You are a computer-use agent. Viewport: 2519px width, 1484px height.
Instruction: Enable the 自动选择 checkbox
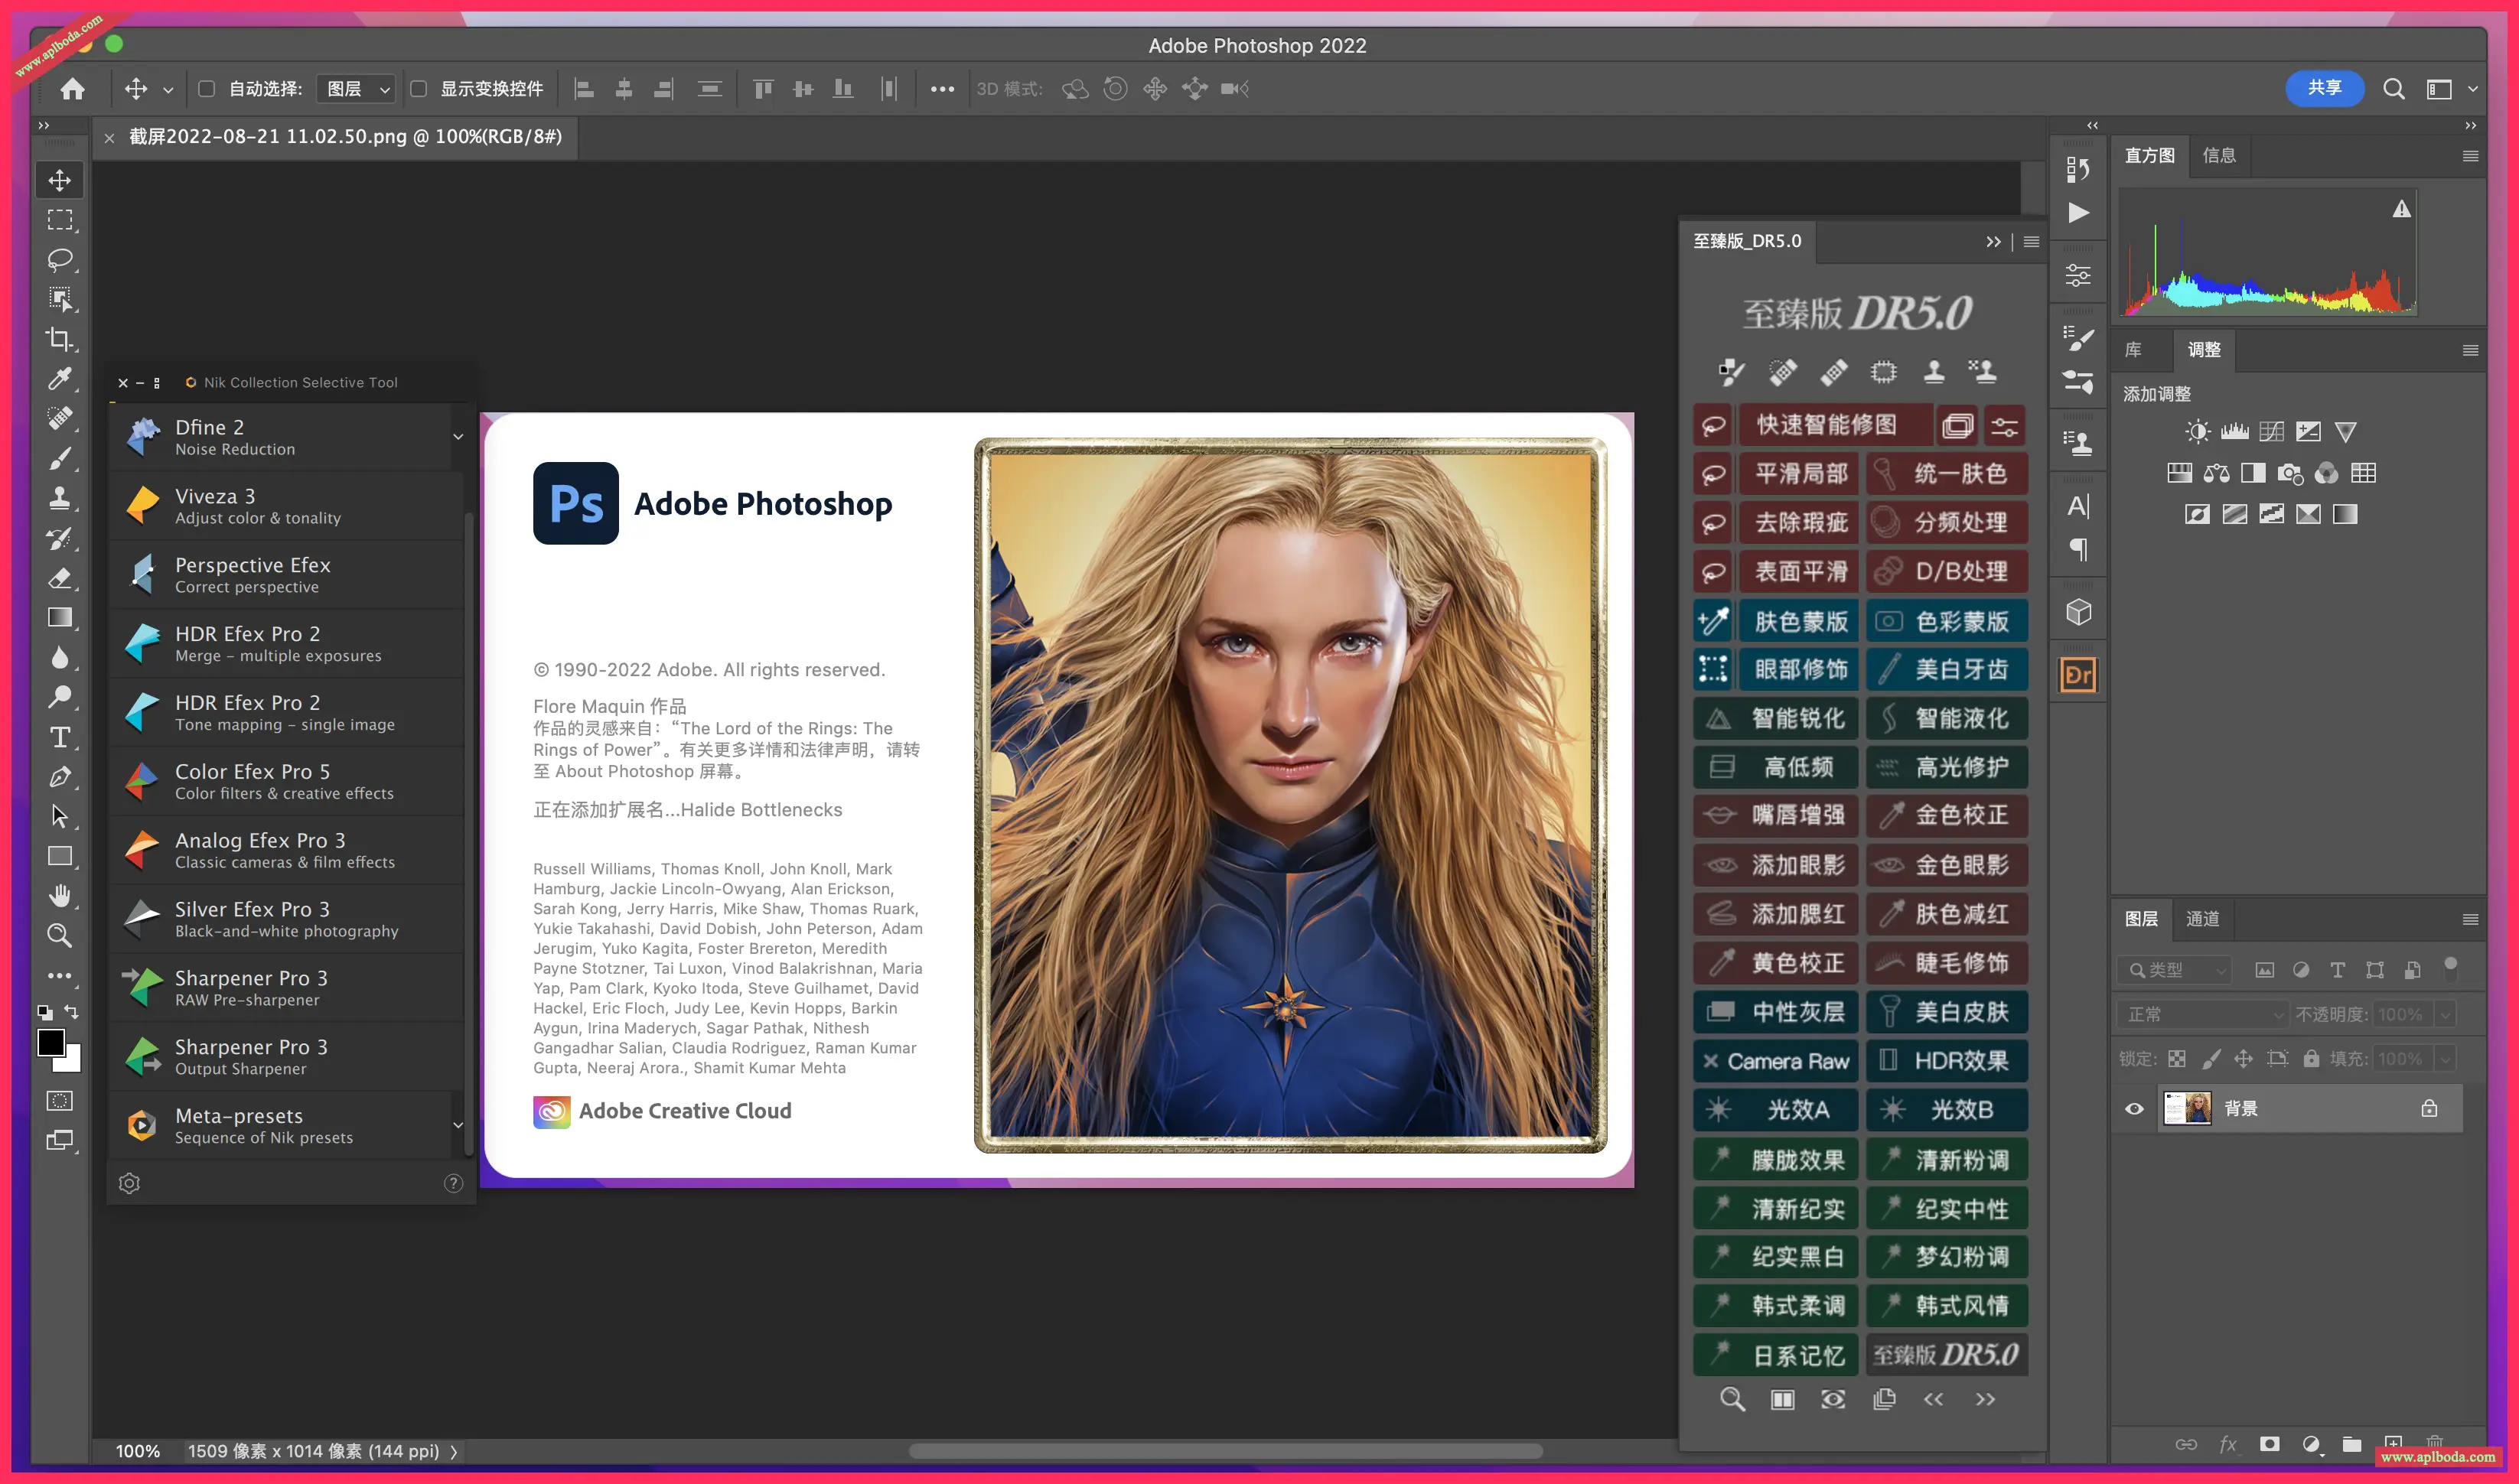207,89
